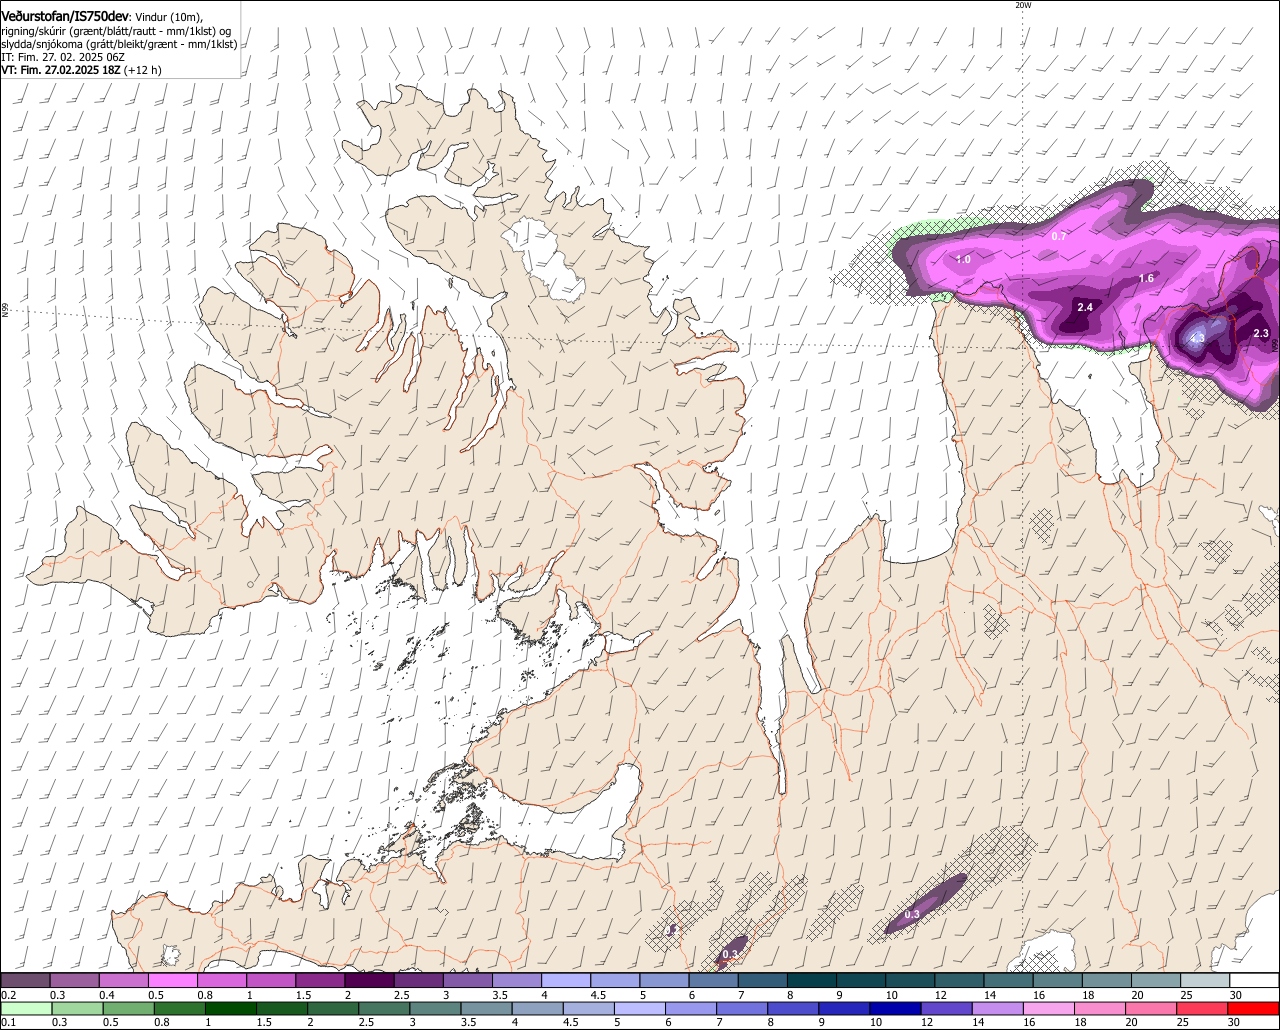Select the upper legend teal swatch at 8
The image size is (1280, 1030).
click(x=812, y=981)
